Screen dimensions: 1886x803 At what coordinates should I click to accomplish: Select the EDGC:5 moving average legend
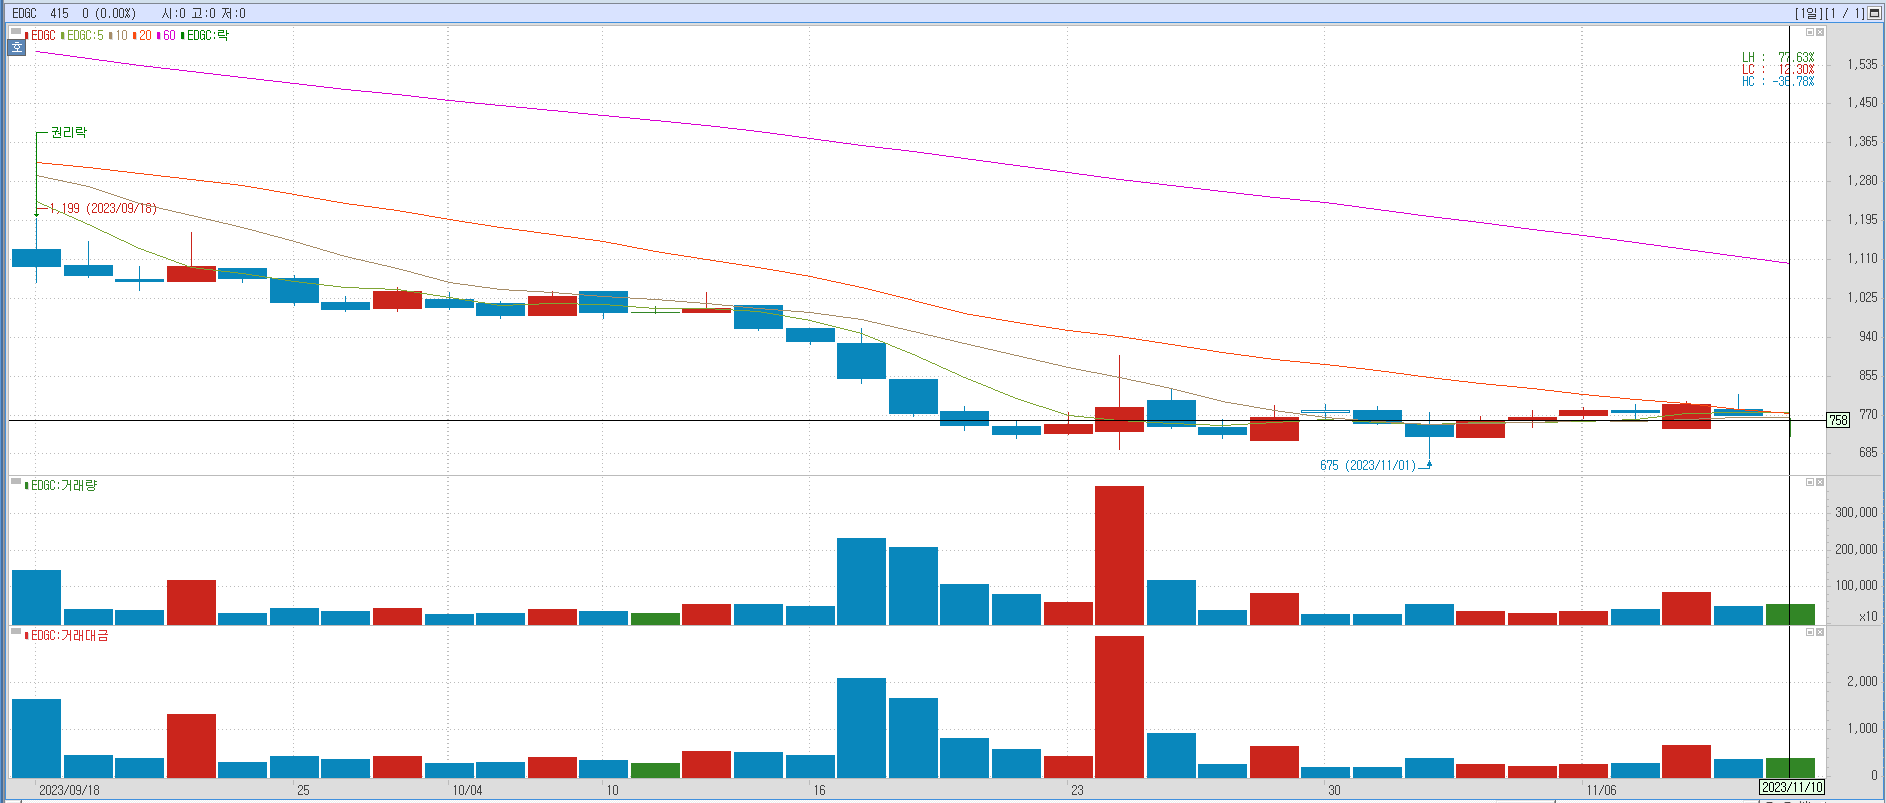coord(85,35)
